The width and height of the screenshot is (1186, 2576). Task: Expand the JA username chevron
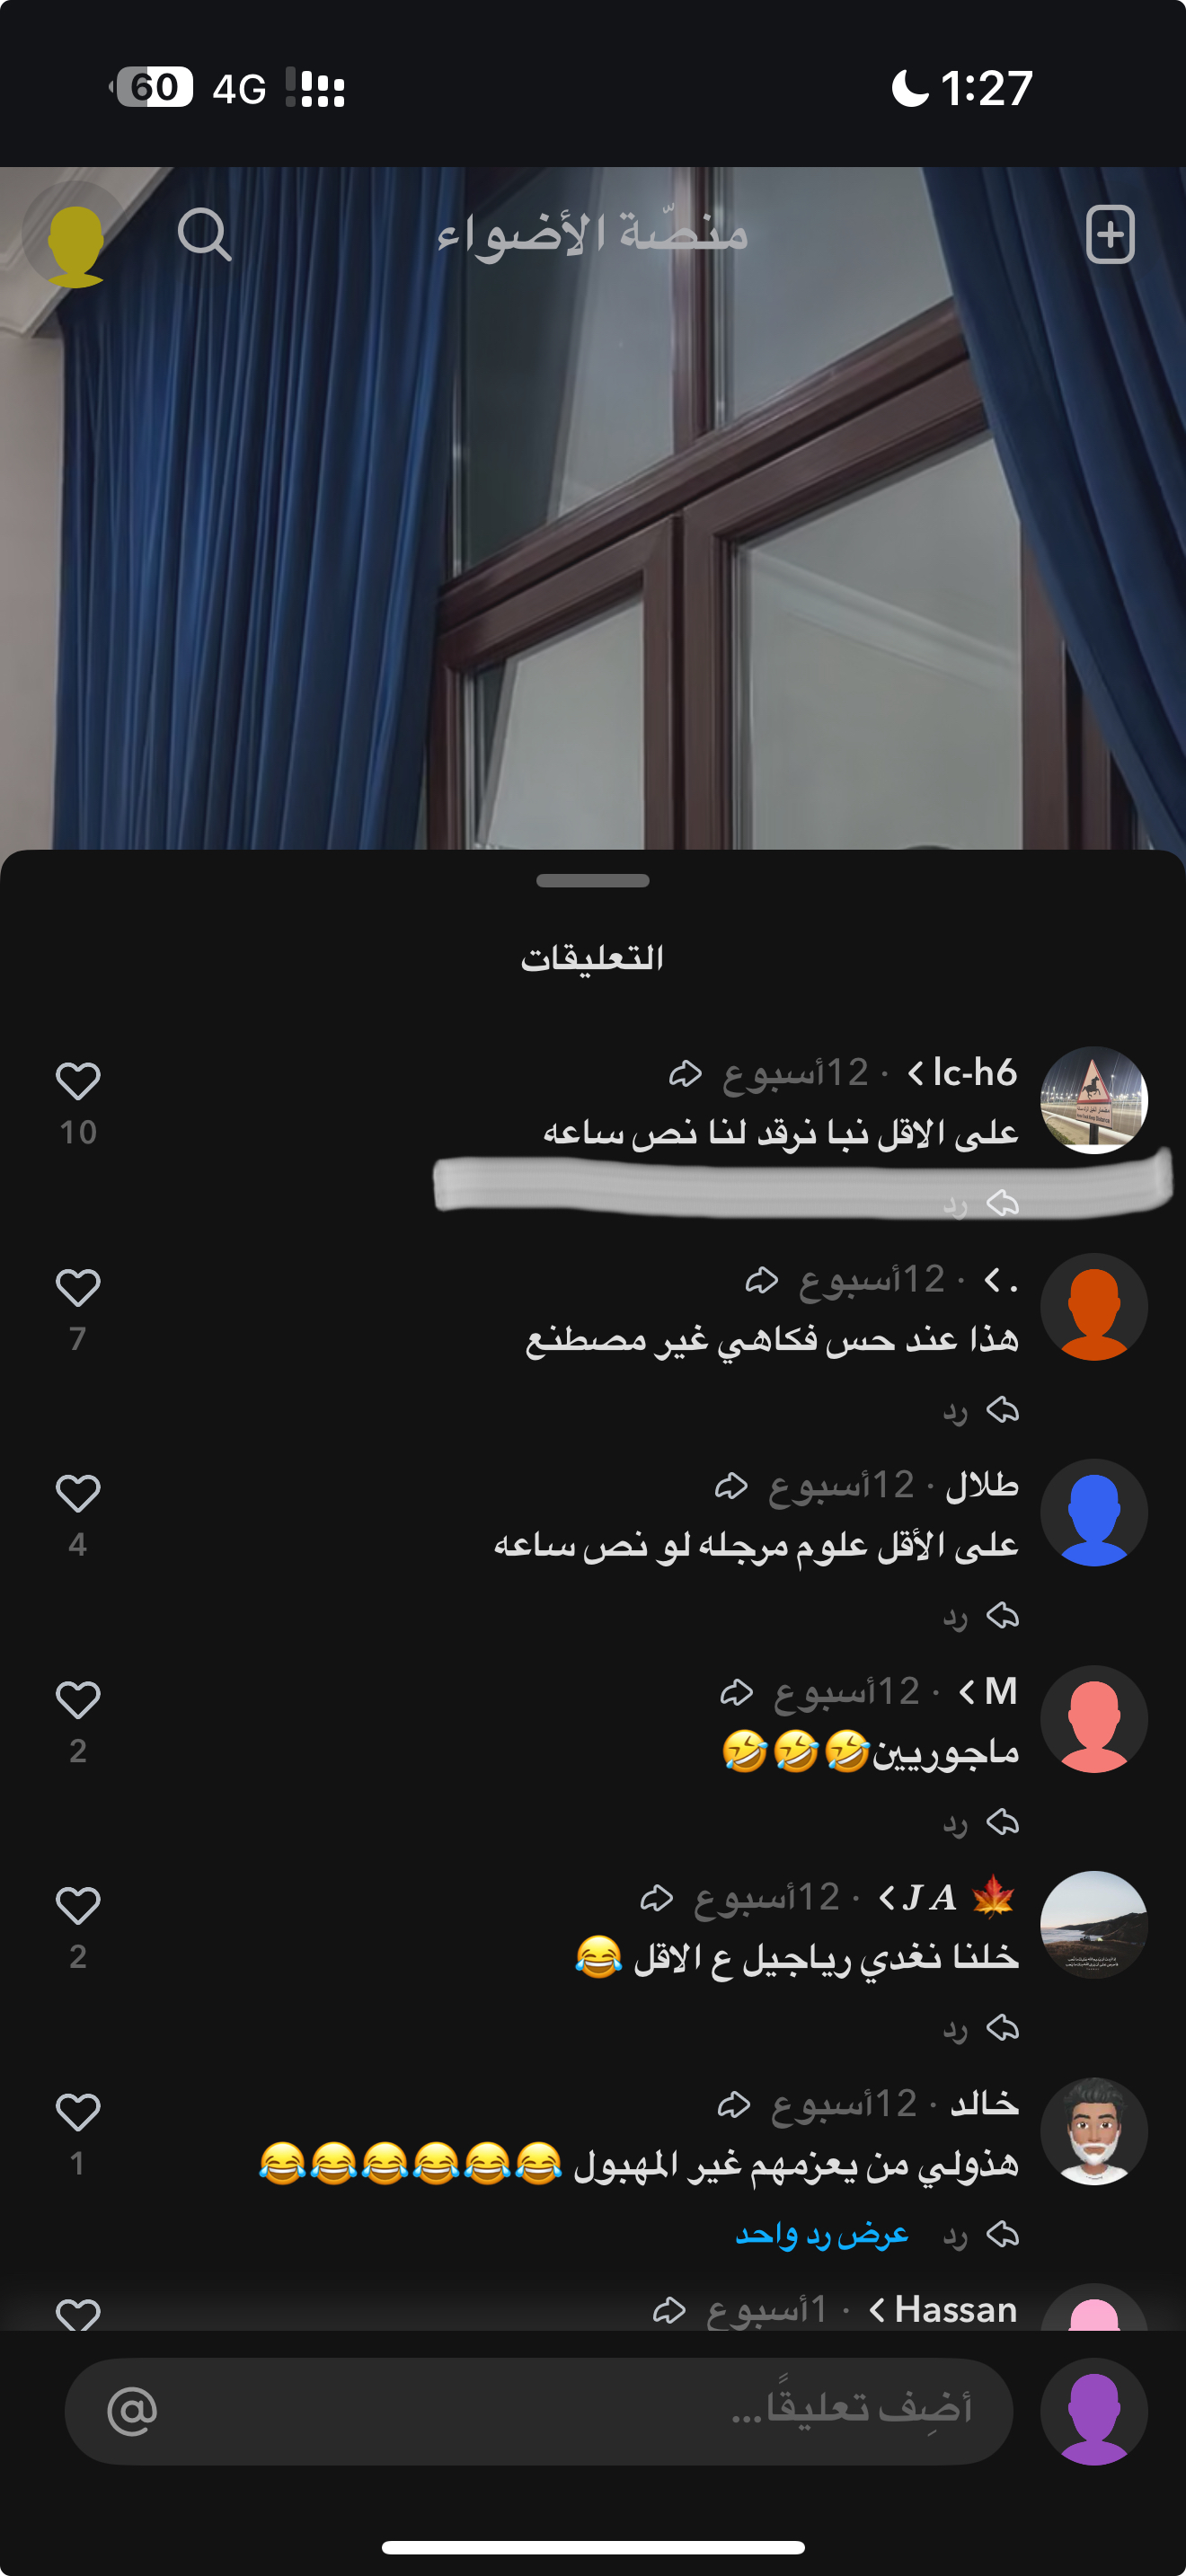tap(886, 1898)
